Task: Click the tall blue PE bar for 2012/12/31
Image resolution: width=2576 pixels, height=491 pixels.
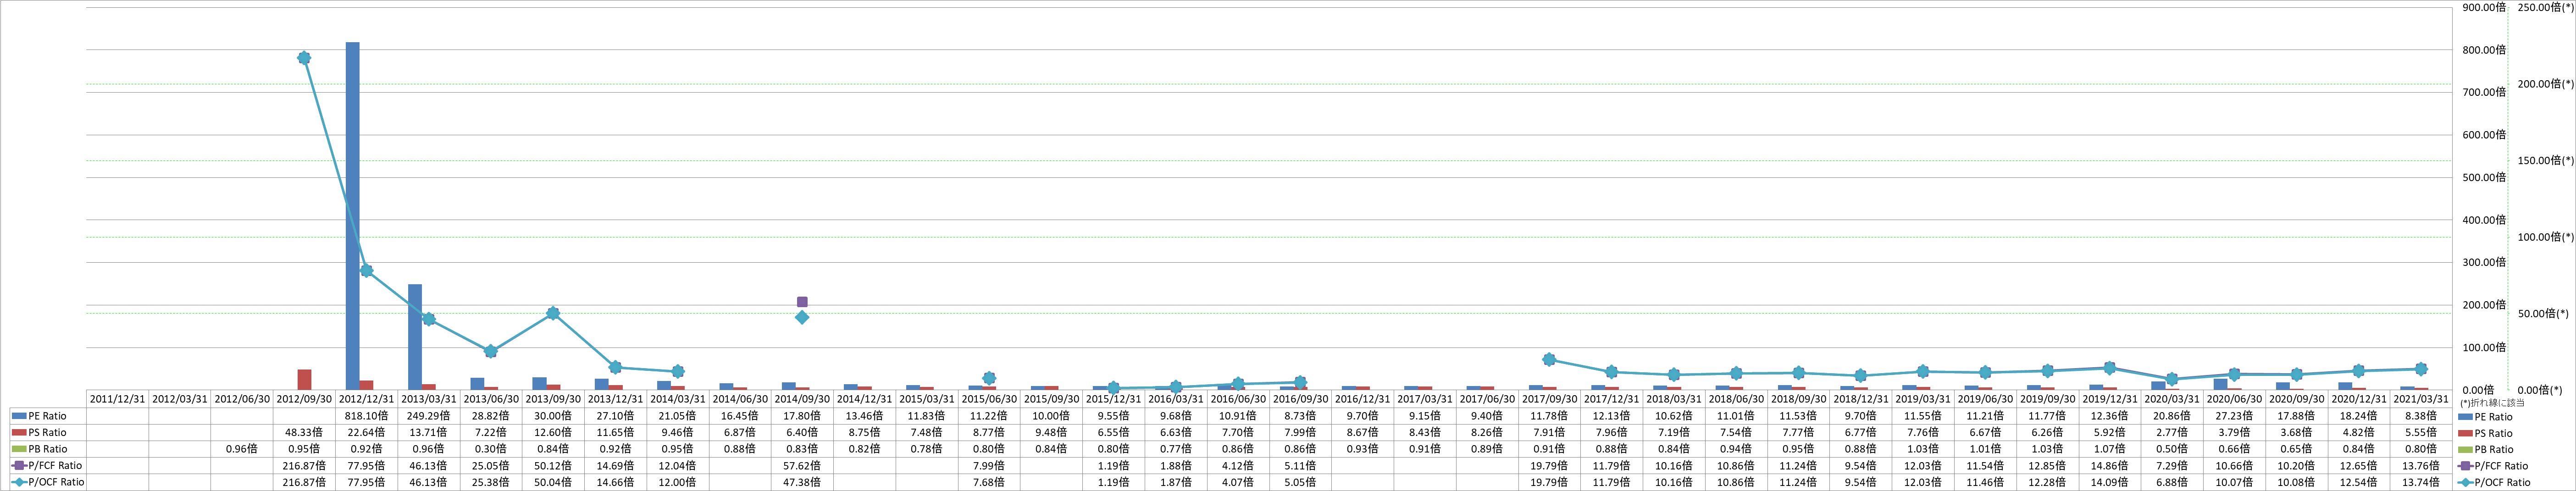Action: pyautogui.click(x=353, y=216)
